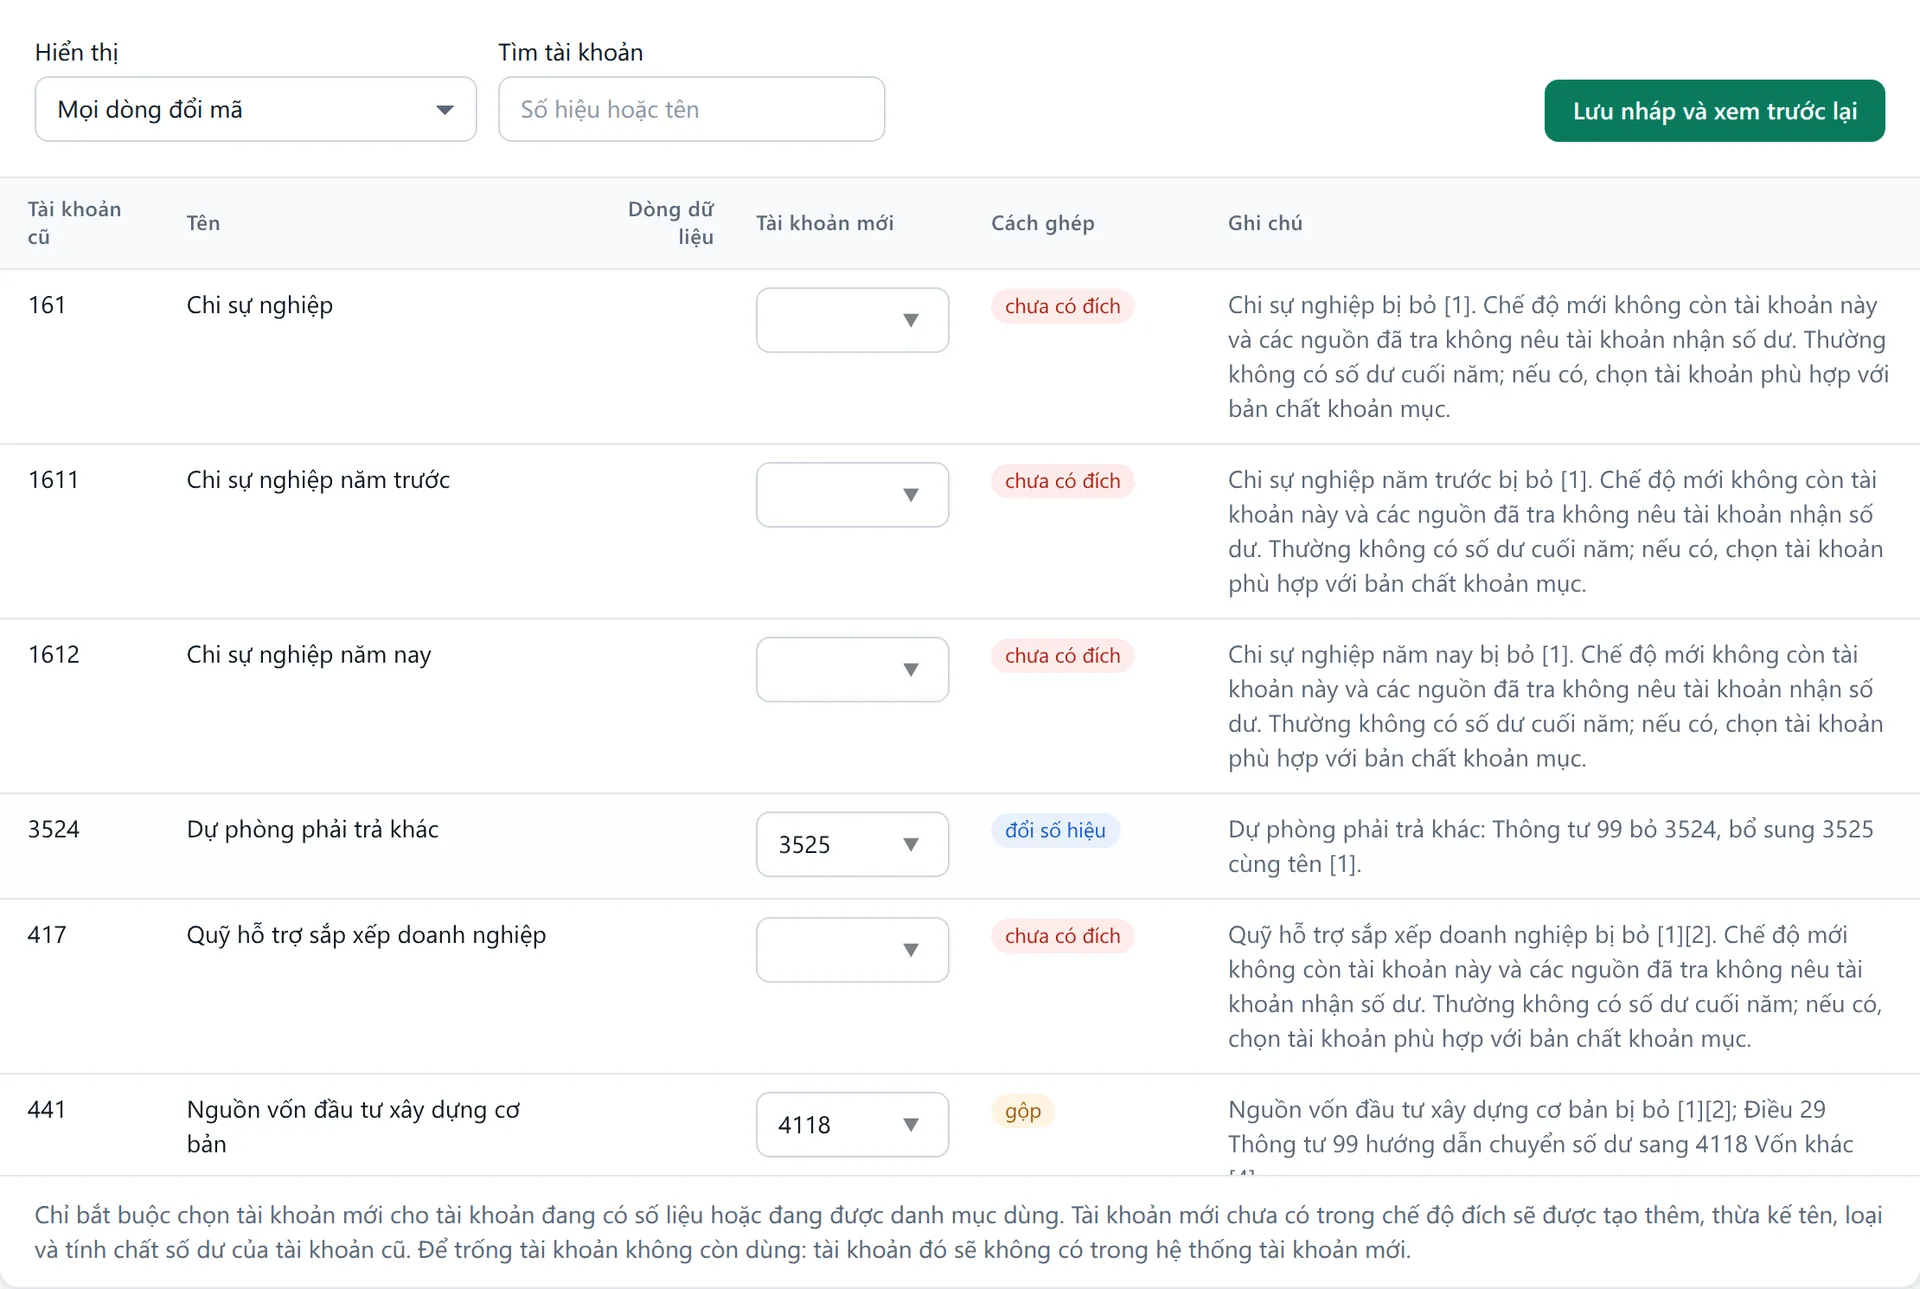Screen dimensions: 1920x1289
Task: Click 'chưa có đích' badge in row 1612
Action: (x=1062, y=656)
